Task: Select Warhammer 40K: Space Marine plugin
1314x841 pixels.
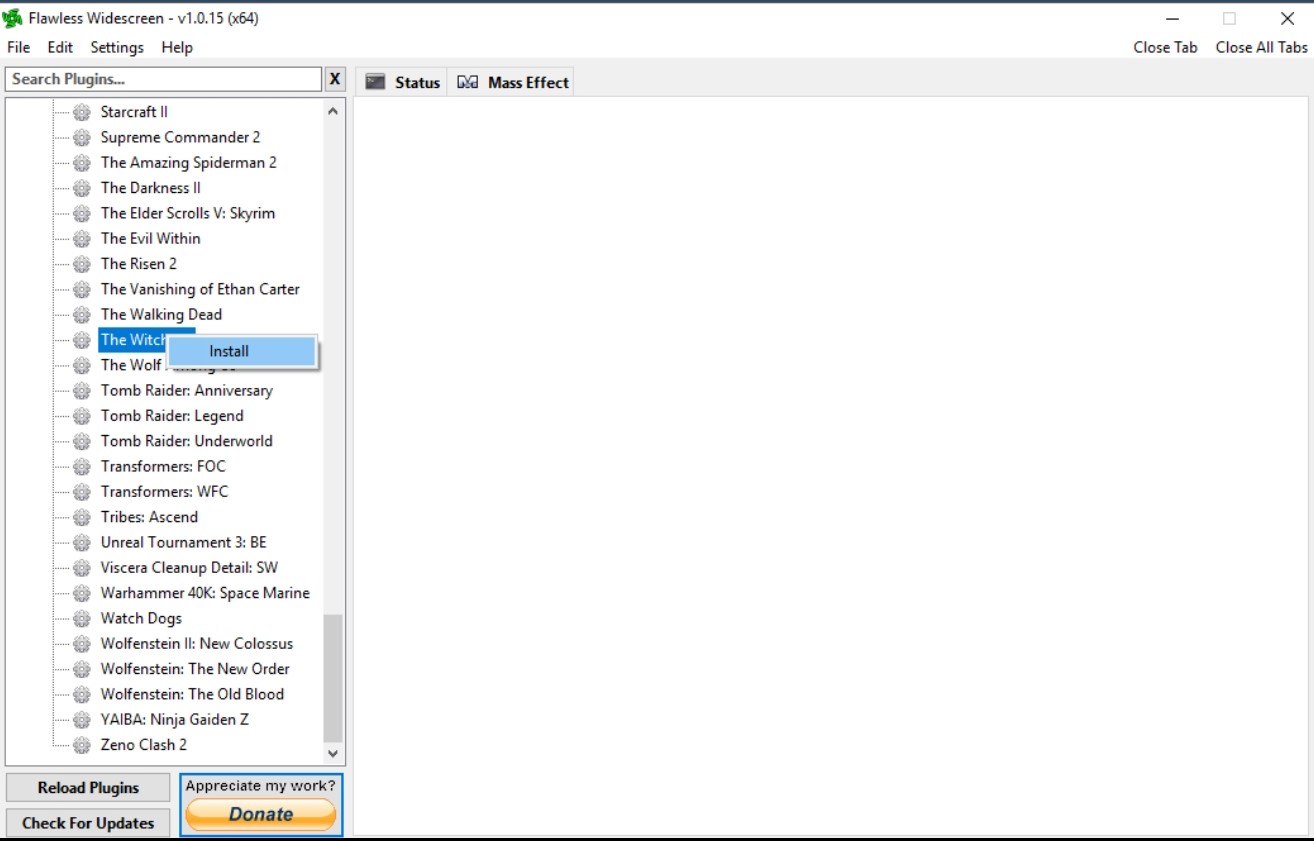Action: tap(205, 593)
